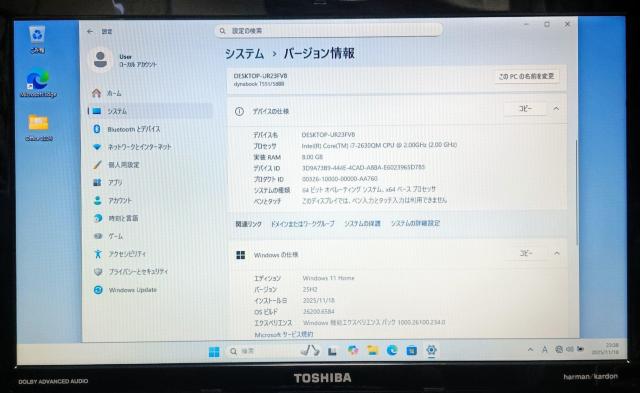Click the エディション value Windows 11 Home
Screen dimensions: 640x393
(x=329, y=278)
